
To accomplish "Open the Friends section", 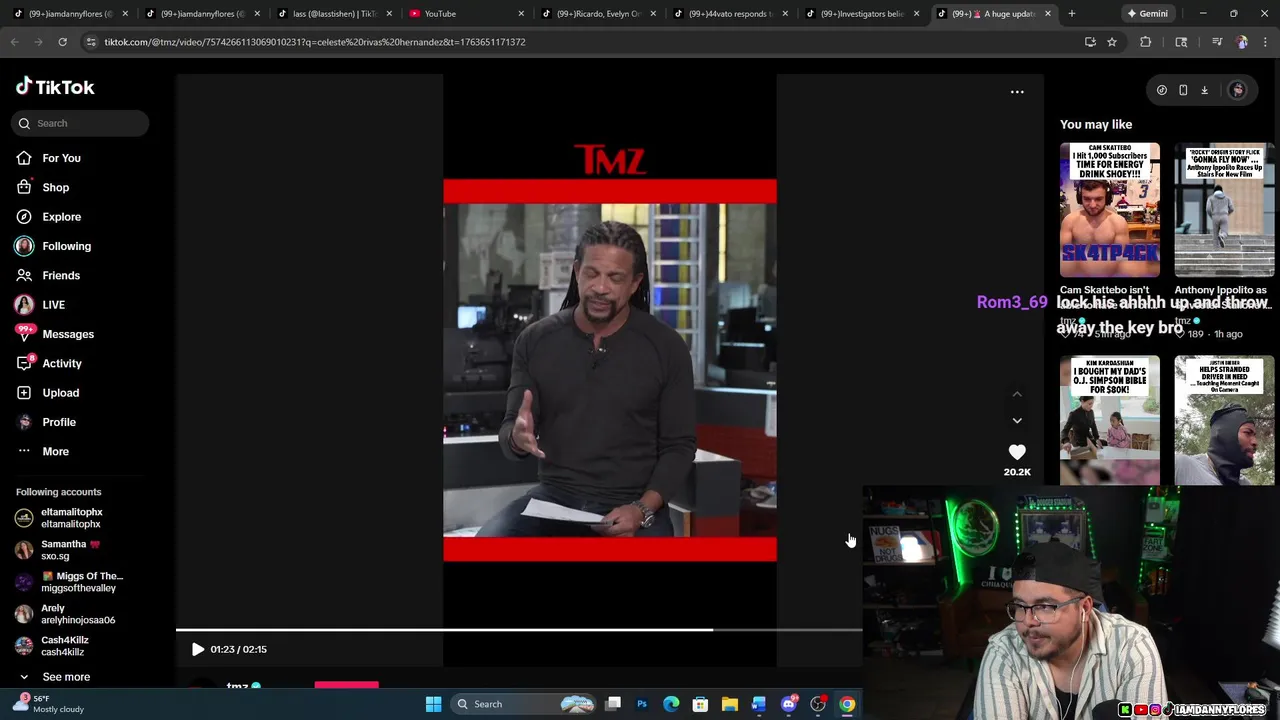I will coord(48,275).
